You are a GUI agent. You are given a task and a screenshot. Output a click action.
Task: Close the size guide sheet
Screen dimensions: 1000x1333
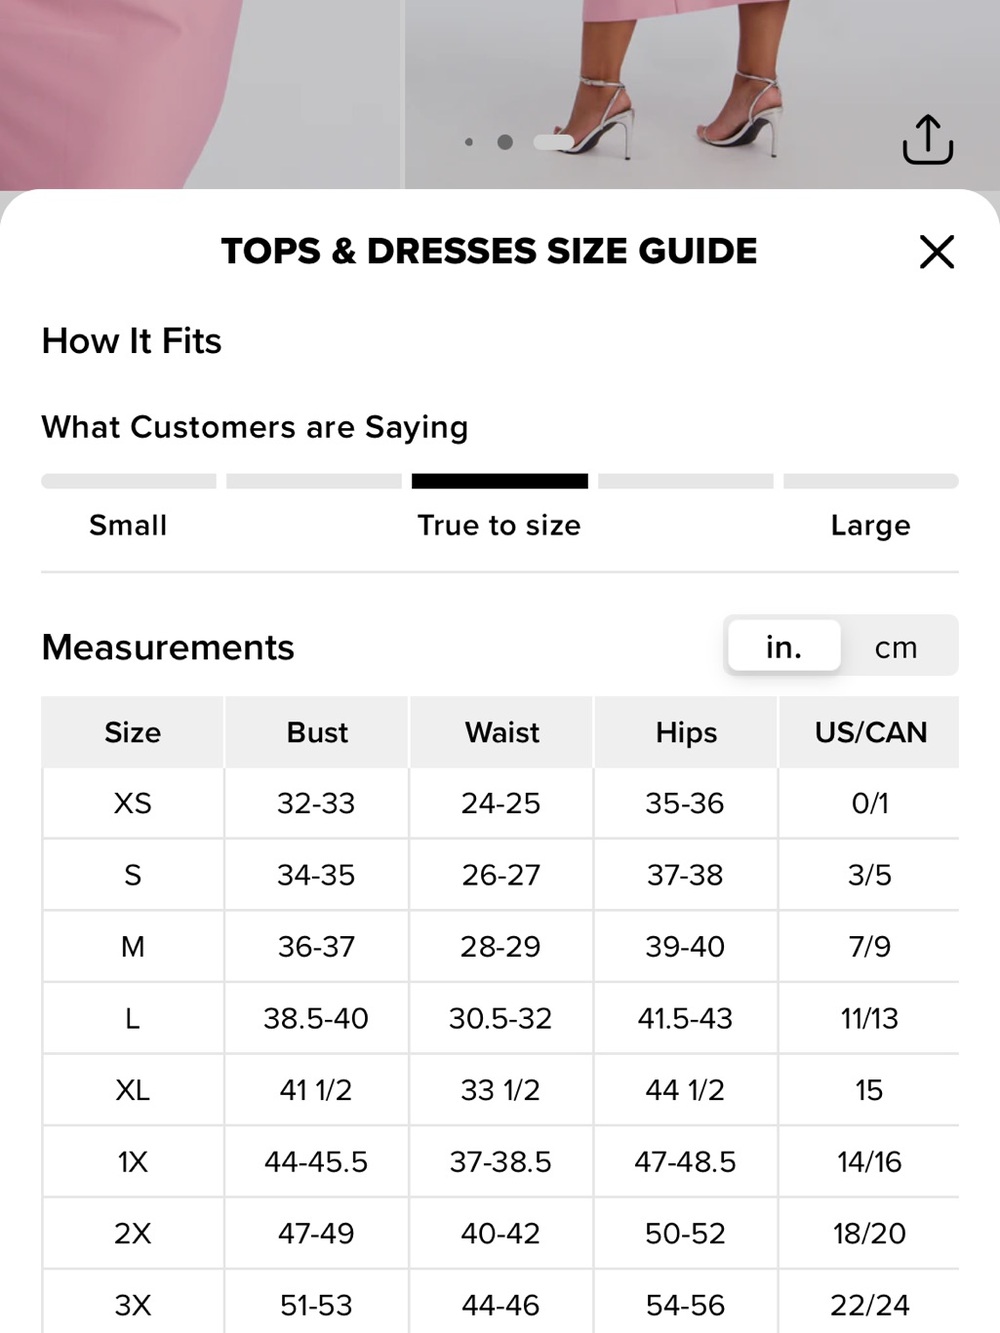click(937, 252)
